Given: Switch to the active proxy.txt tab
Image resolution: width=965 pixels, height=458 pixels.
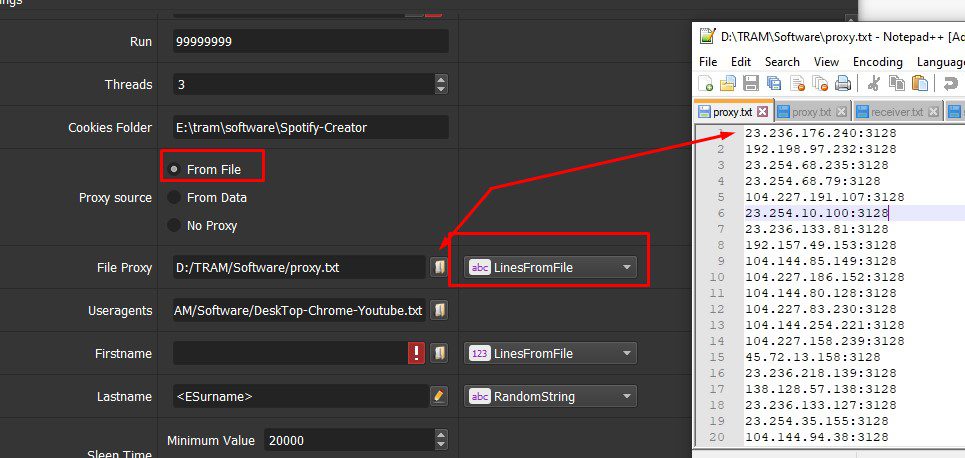Looking at the screenshot, I should click(x=732, y=112).
